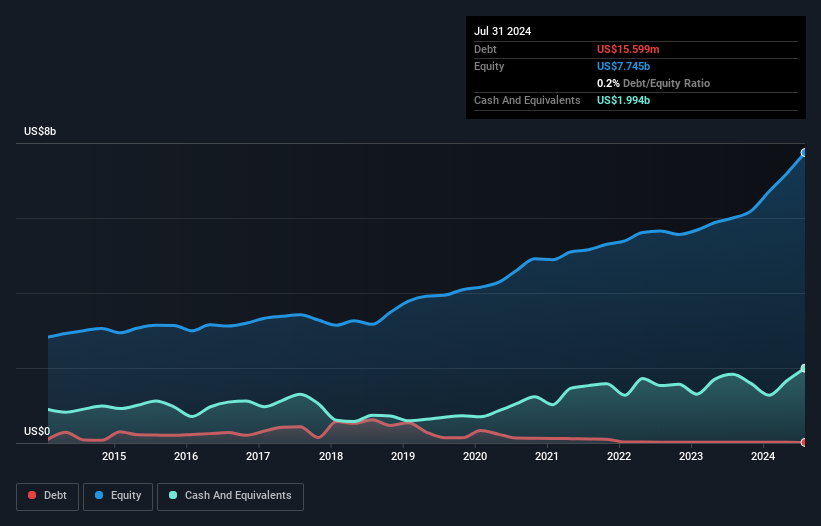Click the 2018 x-axis label
Screen dimensions: 821x526
pyautogui.click(x=331, y=456)
